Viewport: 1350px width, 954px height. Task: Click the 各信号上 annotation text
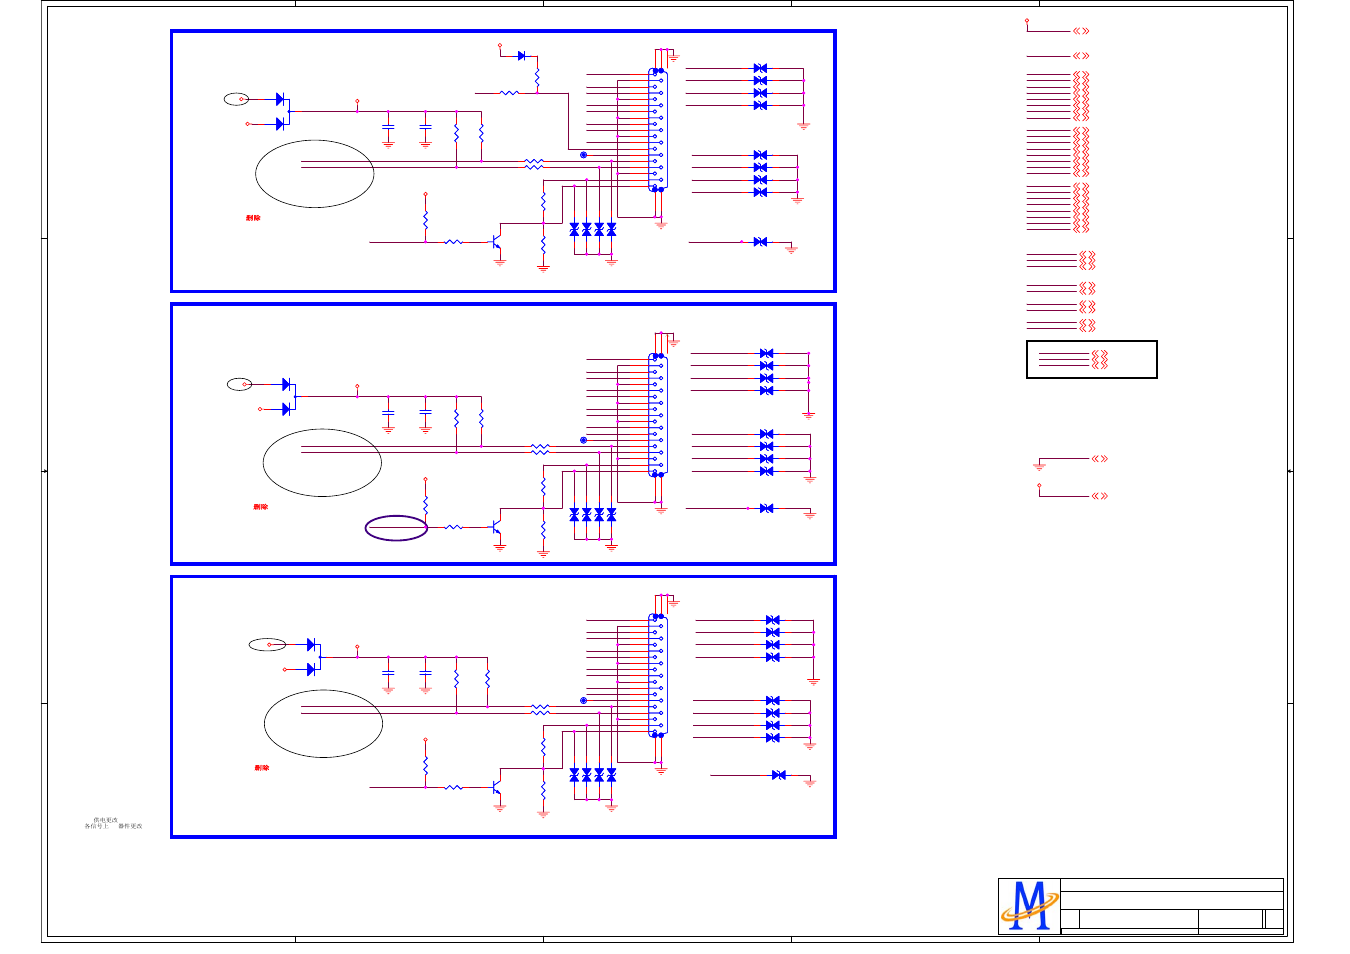[97, 826]
